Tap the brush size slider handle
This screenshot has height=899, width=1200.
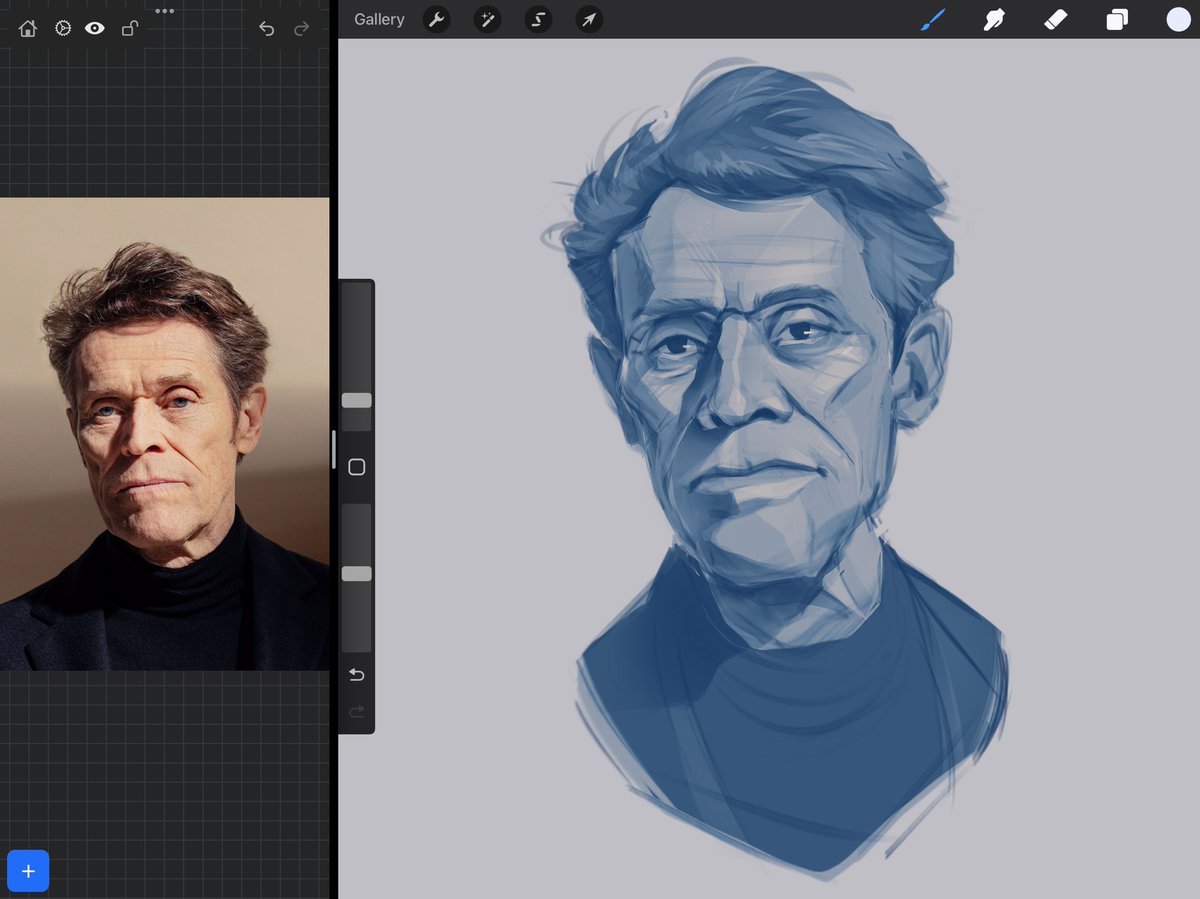coord(357,400)
